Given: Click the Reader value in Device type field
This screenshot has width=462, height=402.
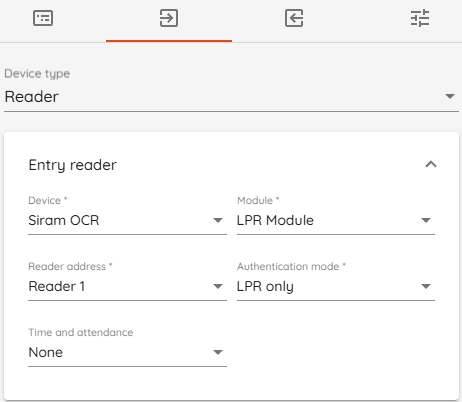Looking at the screenshot, I should 32,97.
